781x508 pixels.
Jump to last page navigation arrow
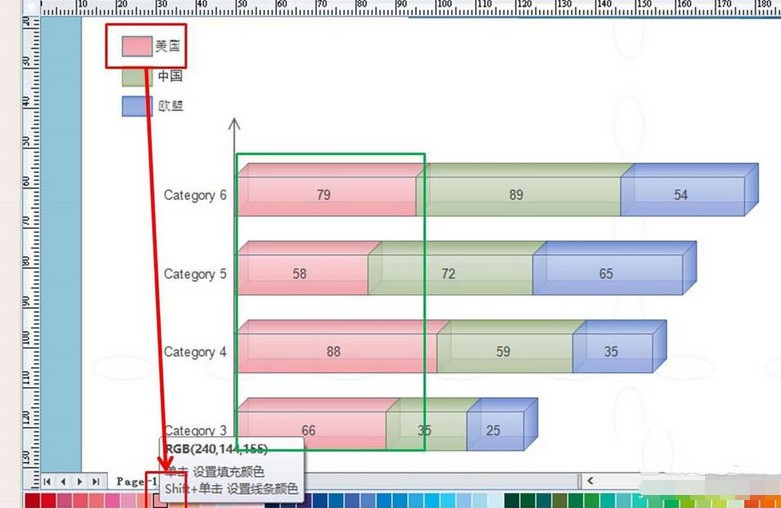pos(96,481)
